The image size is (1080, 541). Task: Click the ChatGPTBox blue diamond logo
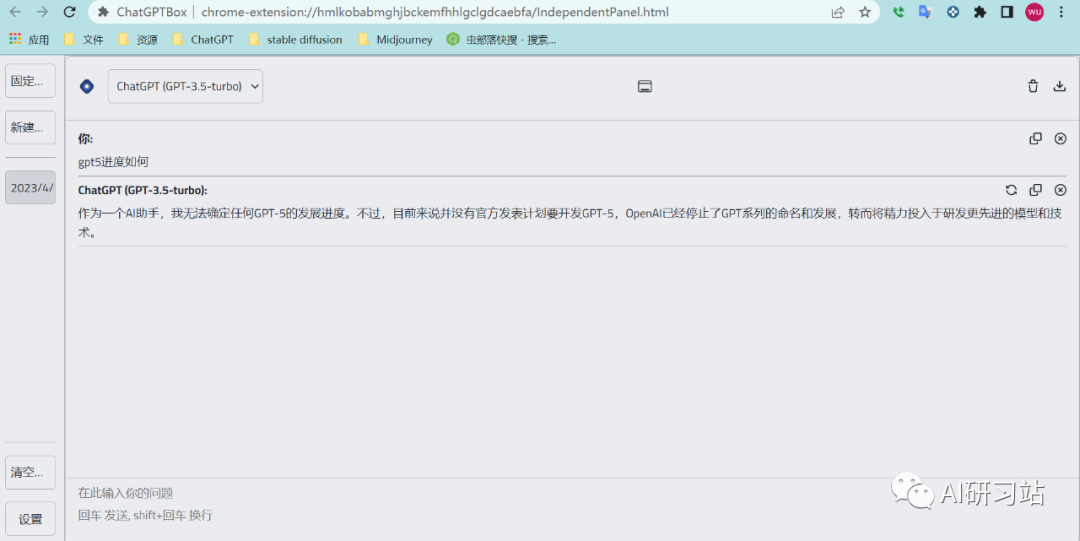[x=87, y=86]
